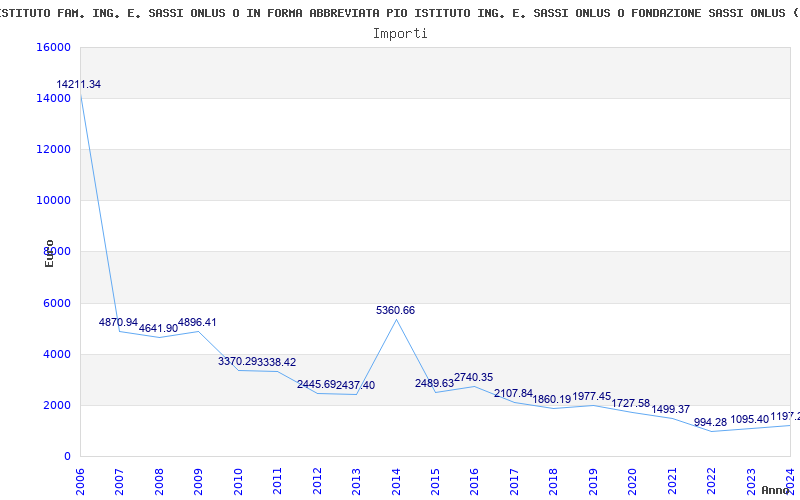Click the 2489.63 value label
Image resolution: width=800 pixels, height=500 pixels.
pyautogui.click(x=434, y=383)
